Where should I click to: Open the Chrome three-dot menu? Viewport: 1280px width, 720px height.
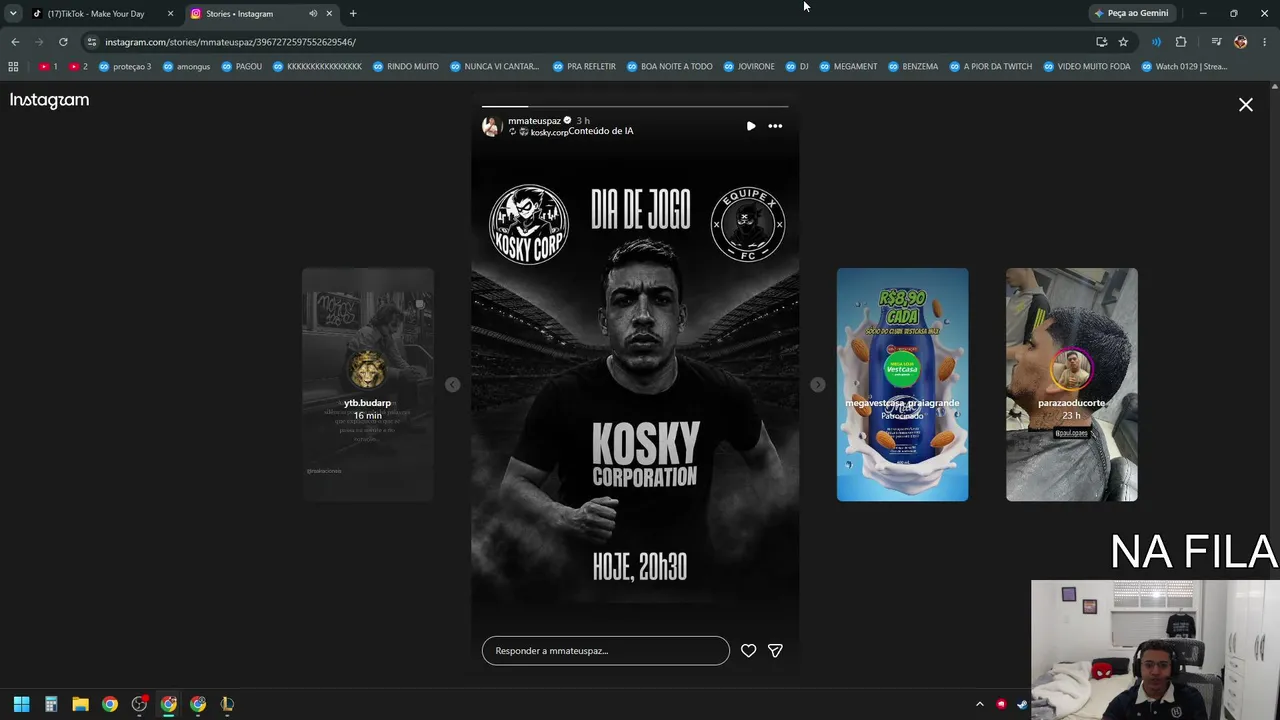(1265, 42)
